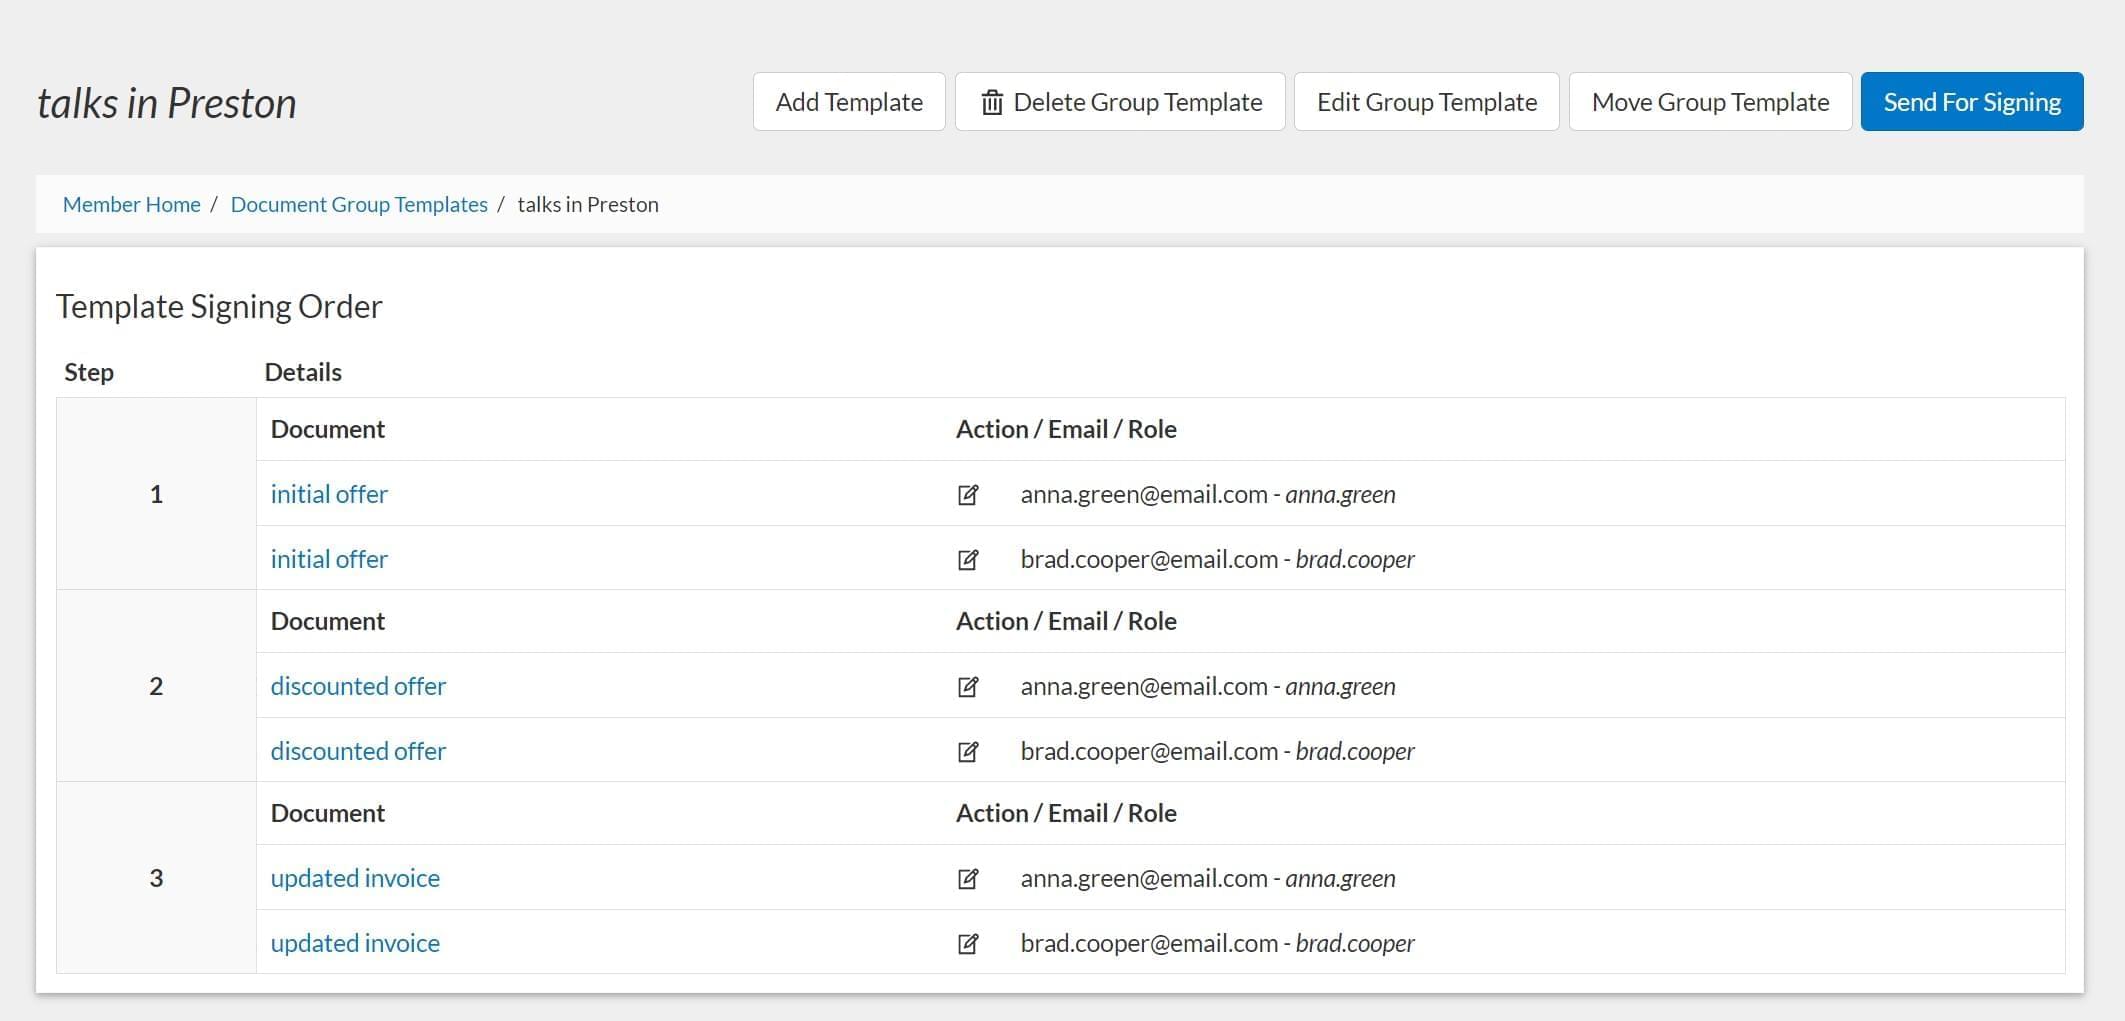The width and height of the screenshot is (2125, 1021).
Task: Open the discounted offer document in step 2
Action: tap(358, 687)
